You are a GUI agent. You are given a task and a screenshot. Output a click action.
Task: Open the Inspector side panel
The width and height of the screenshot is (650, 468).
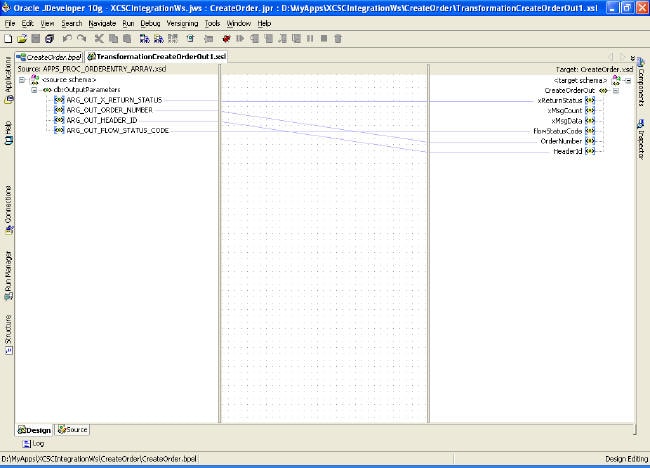click(641, 143)
